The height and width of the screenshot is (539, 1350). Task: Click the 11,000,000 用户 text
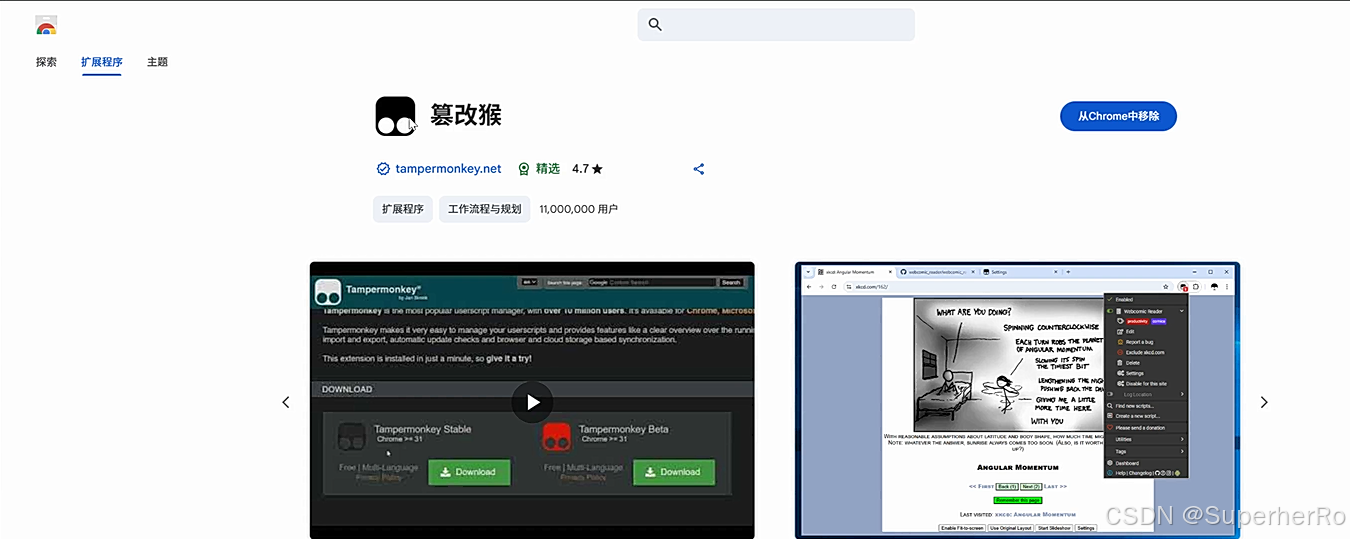(578, 209)
